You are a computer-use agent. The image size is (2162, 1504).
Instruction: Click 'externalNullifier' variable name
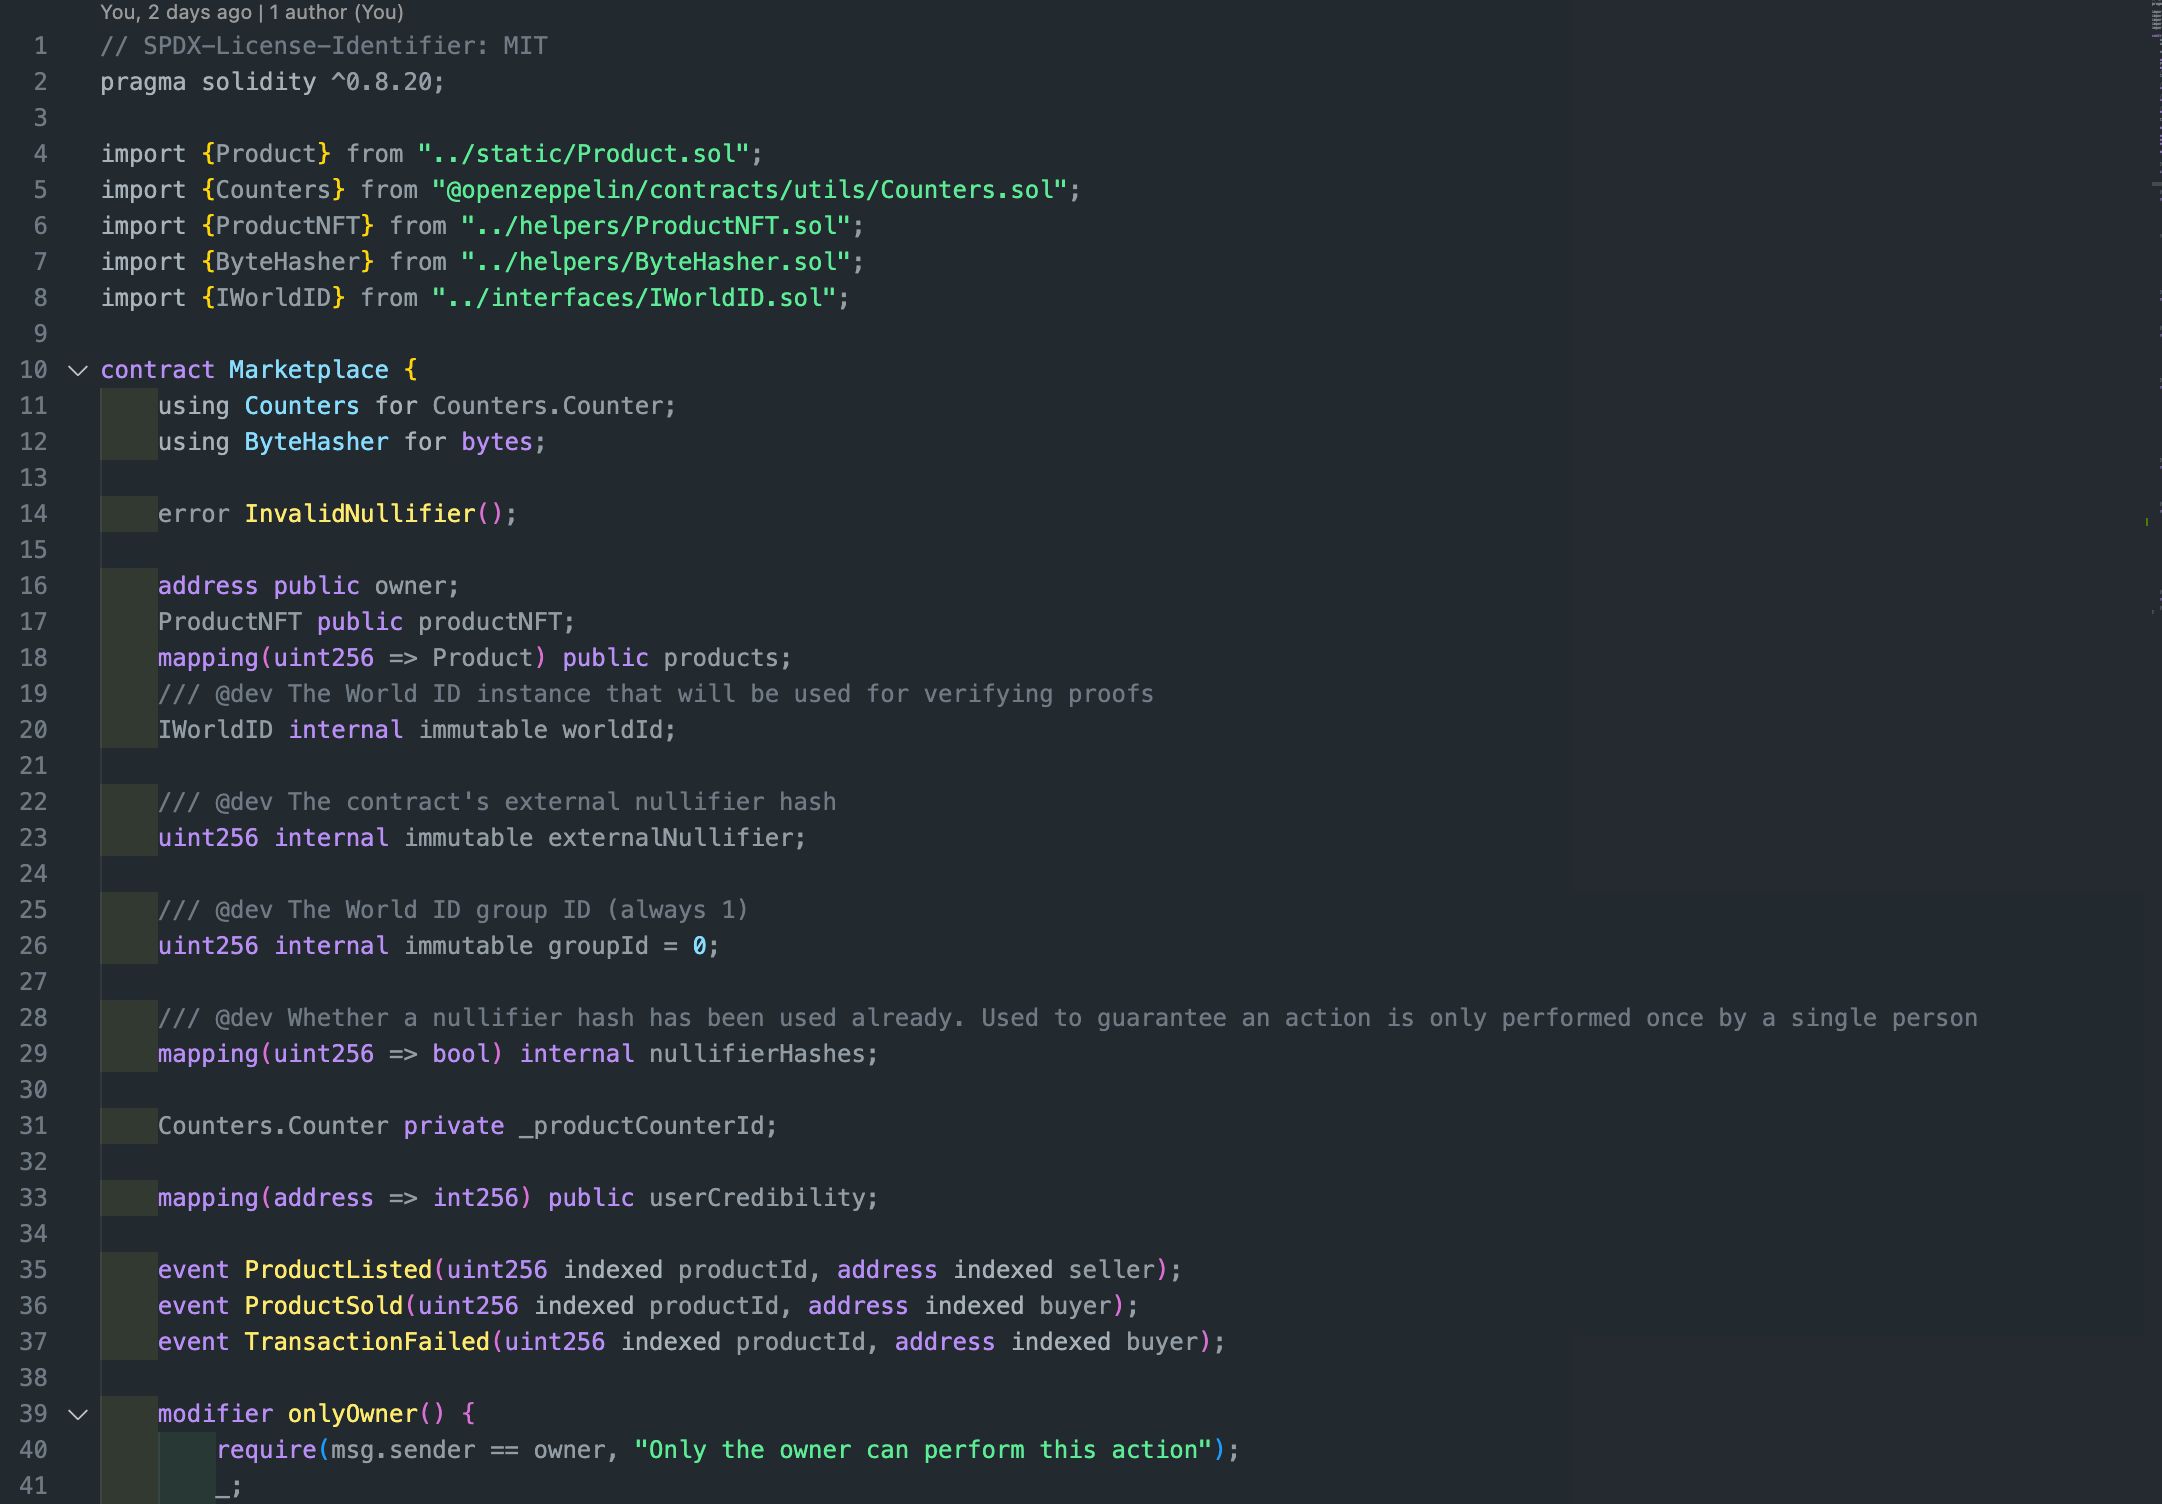point(670,838)
